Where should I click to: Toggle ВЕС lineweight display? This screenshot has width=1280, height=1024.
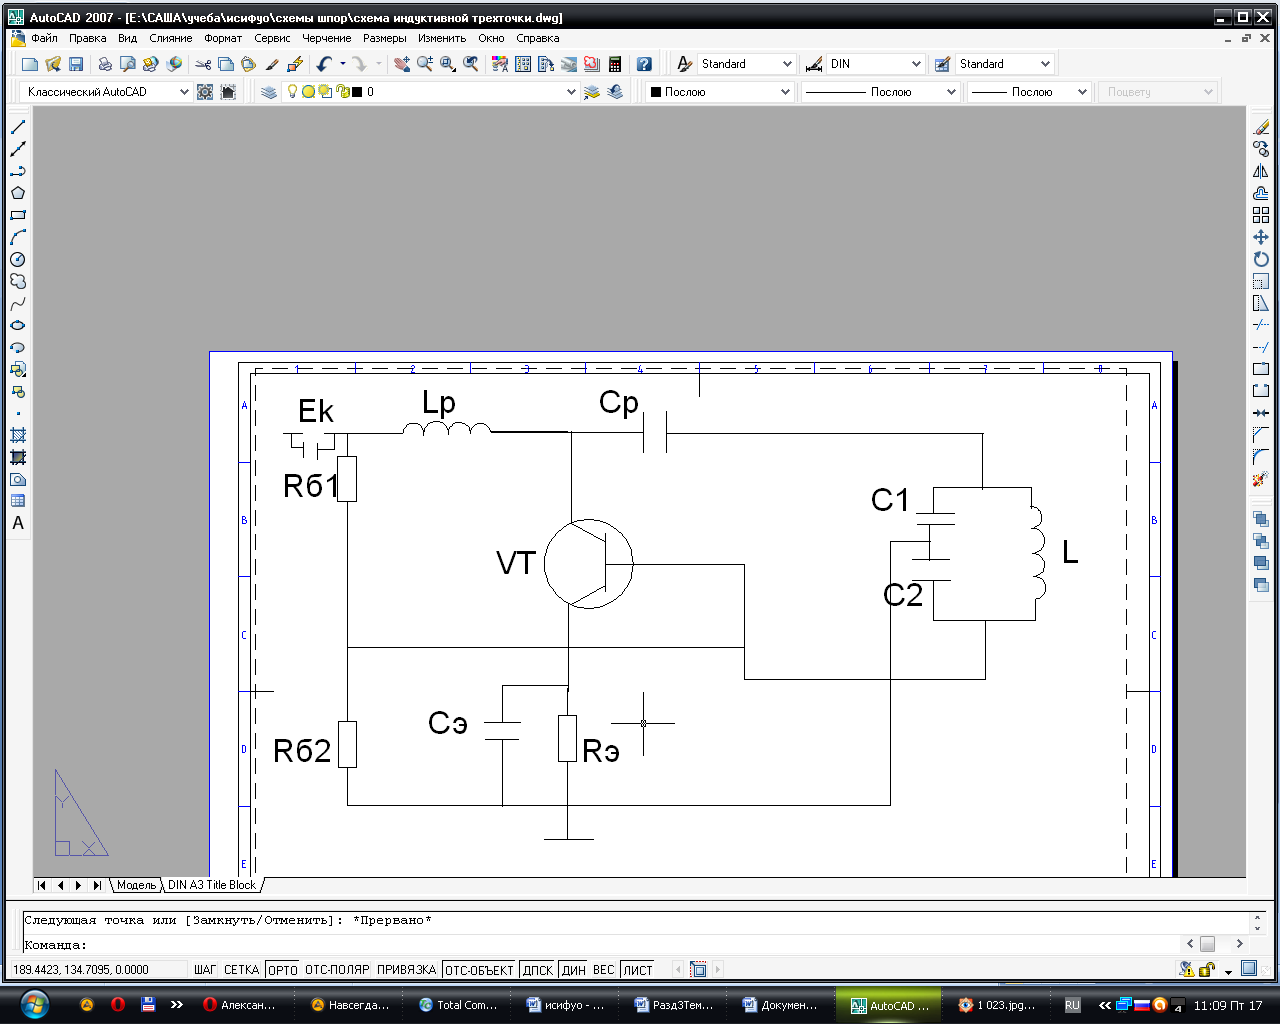click(604, 970)
